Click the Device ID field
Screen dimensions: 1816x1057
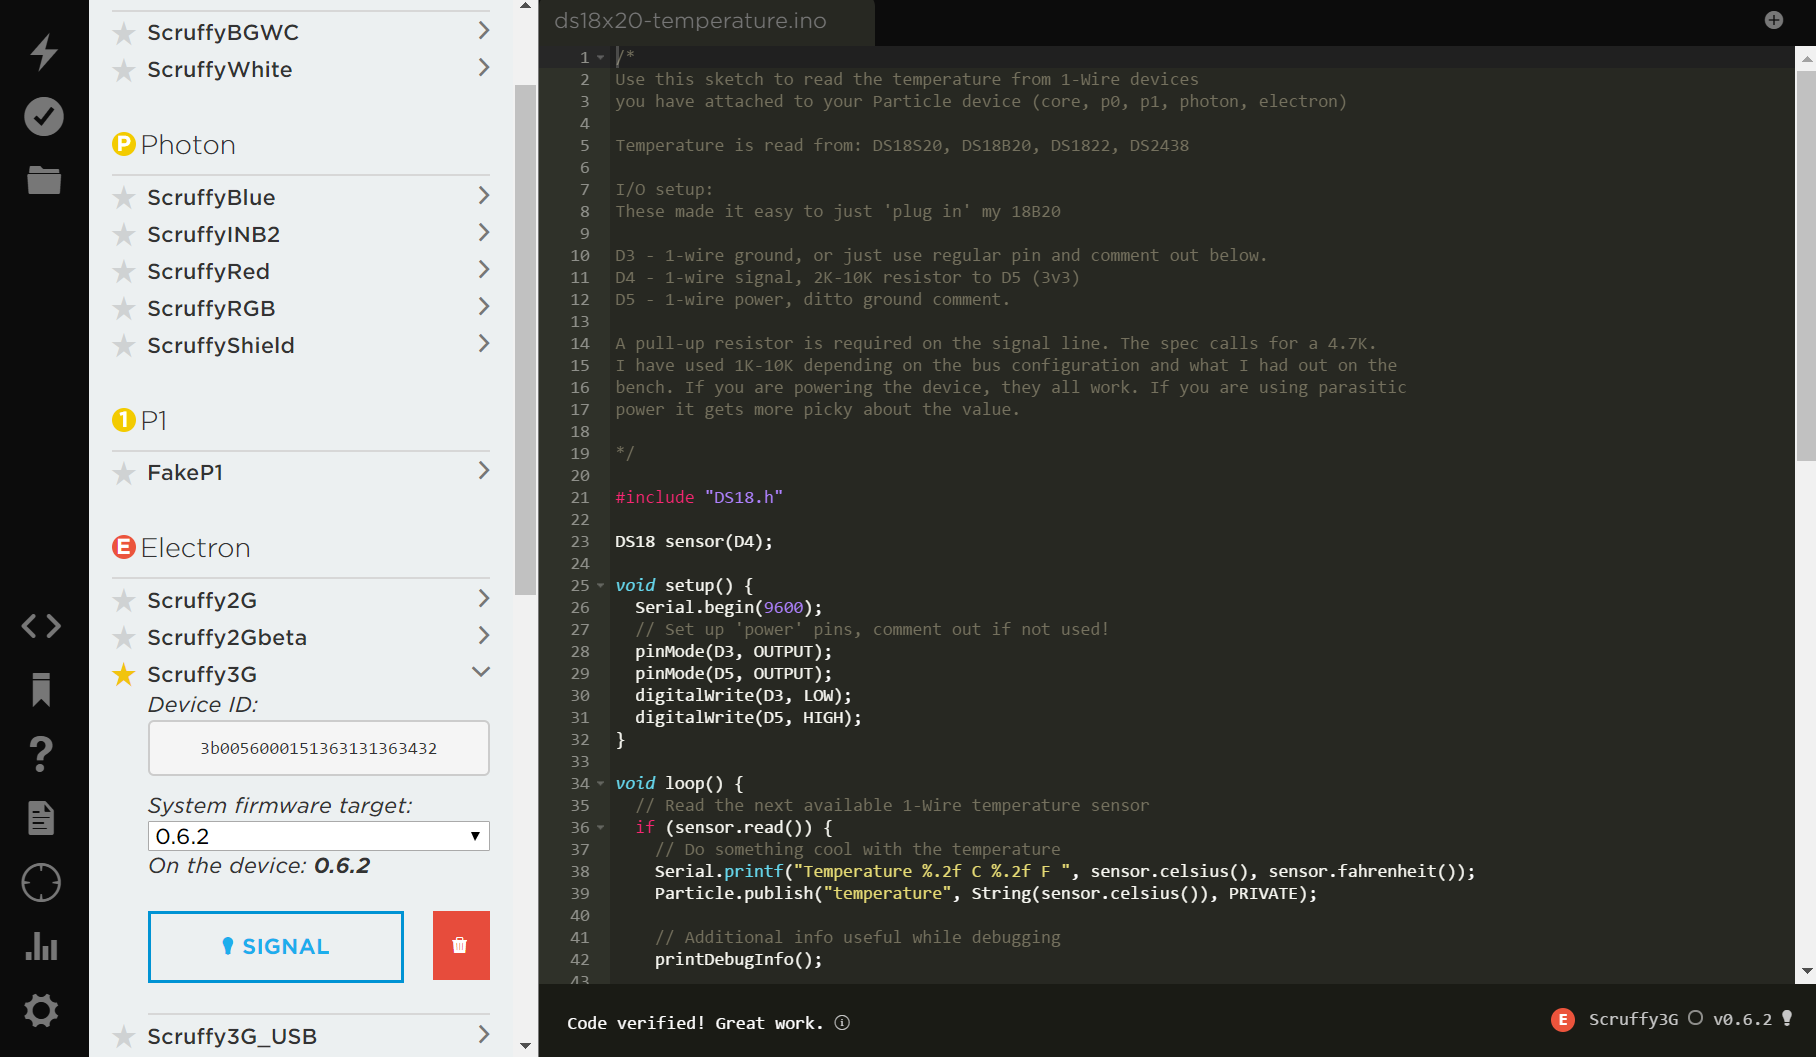(319, 748)
